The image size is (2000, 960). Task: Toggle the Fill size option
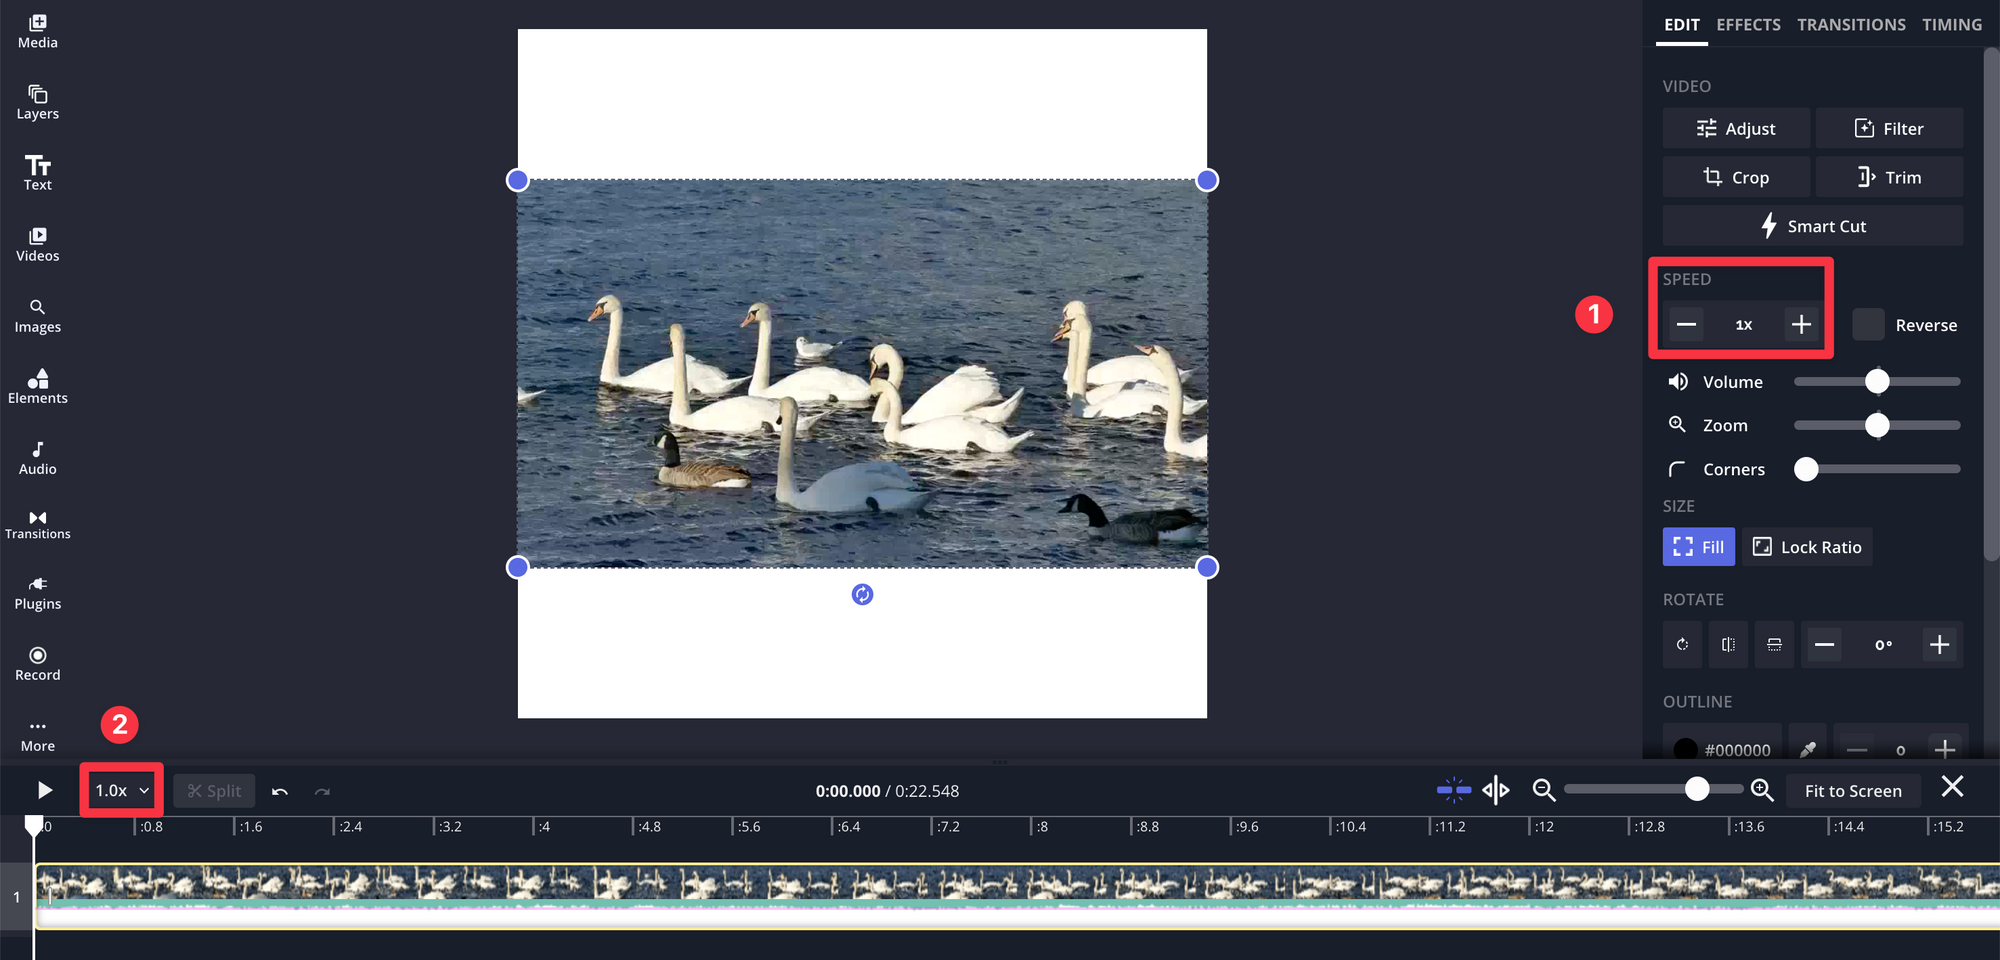1698,547
